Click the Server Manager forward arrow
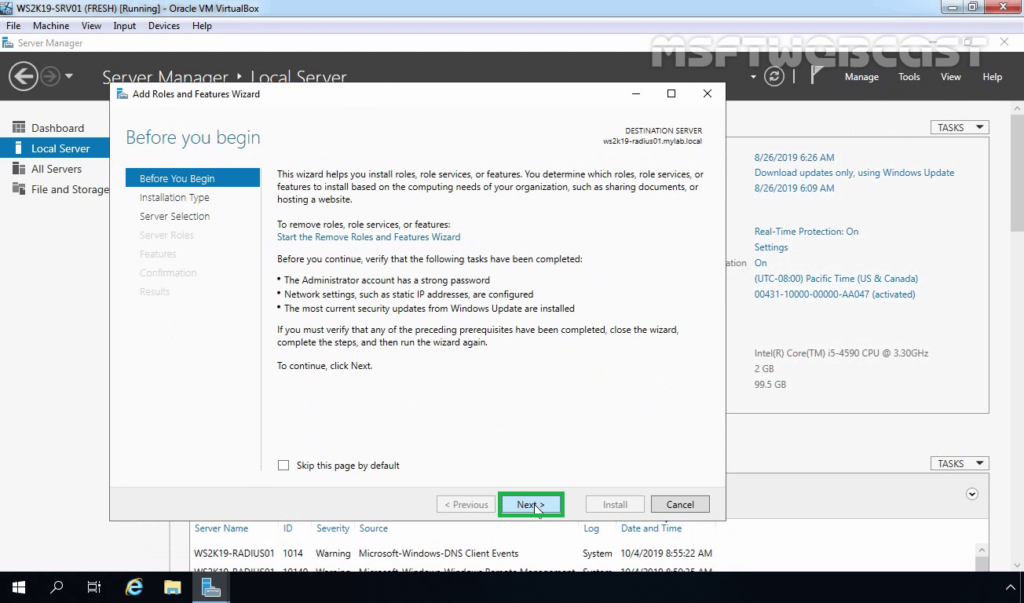 point(50,76)
